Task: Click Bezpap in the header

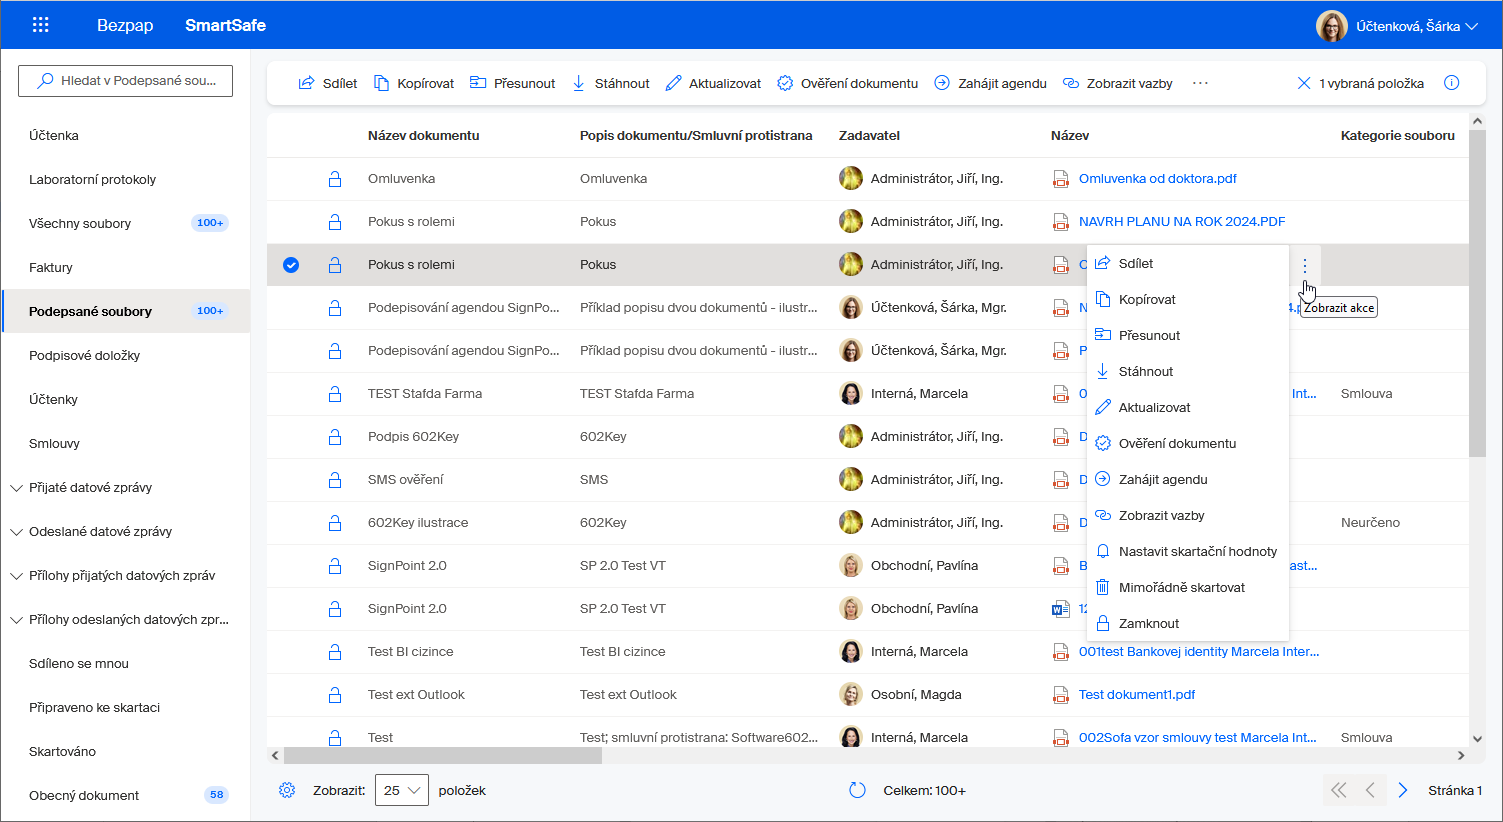Action: [125, 26]
